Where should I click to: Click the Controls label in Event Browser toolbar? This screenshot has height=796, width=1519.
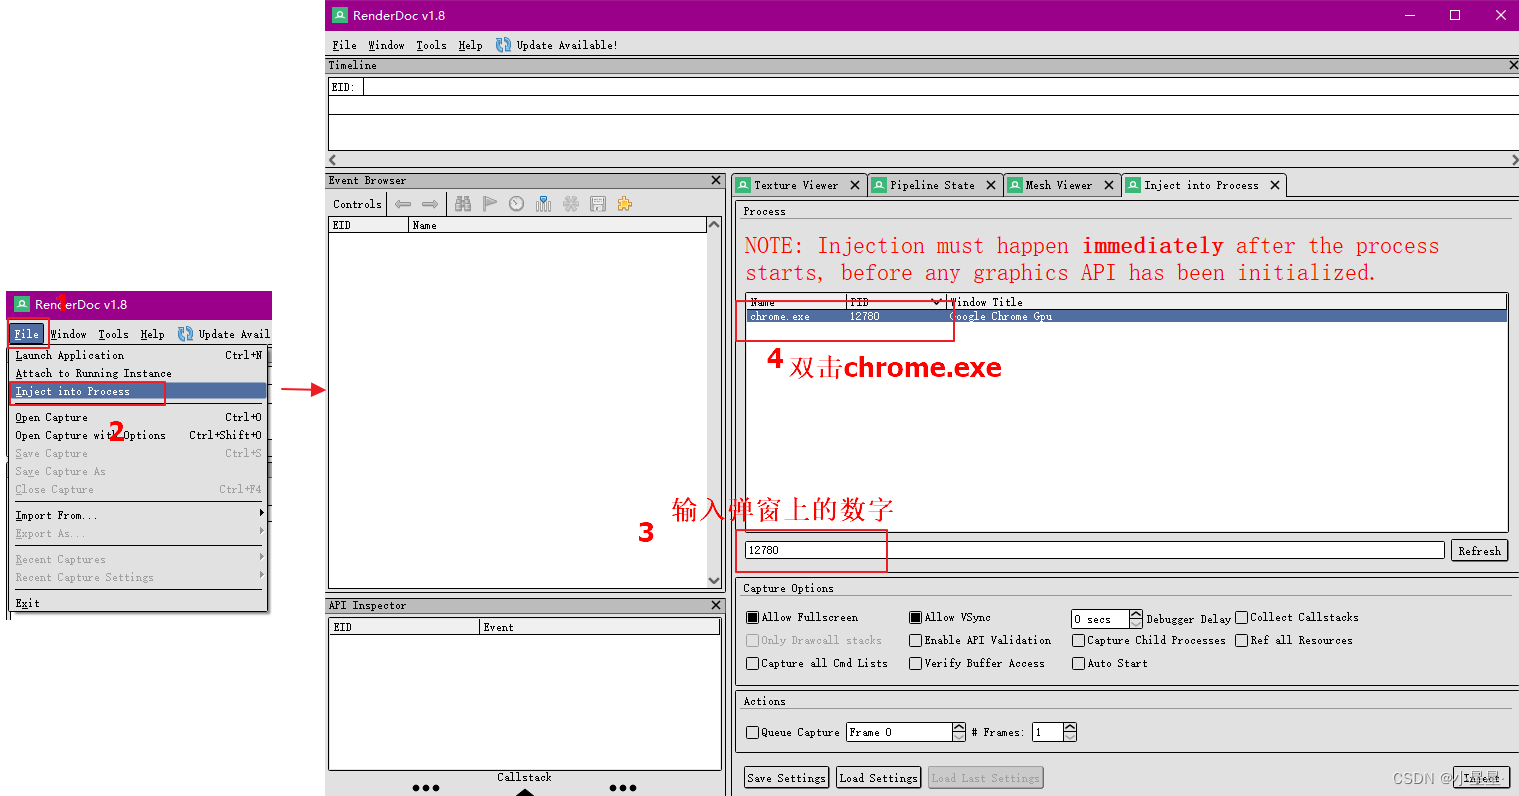pos(357,204)
